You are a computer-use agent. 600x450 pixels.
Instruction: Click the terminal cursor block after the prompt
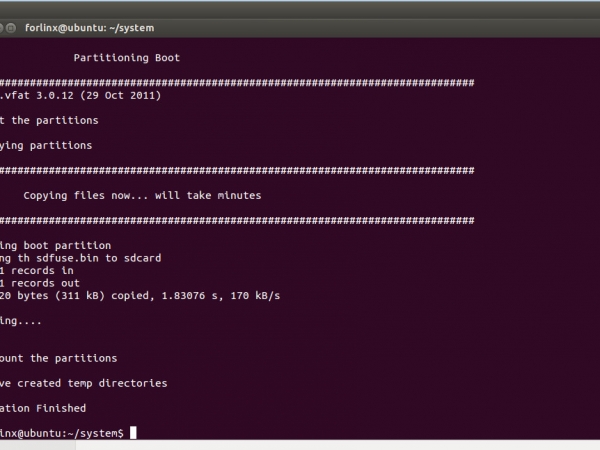(133, 433)
